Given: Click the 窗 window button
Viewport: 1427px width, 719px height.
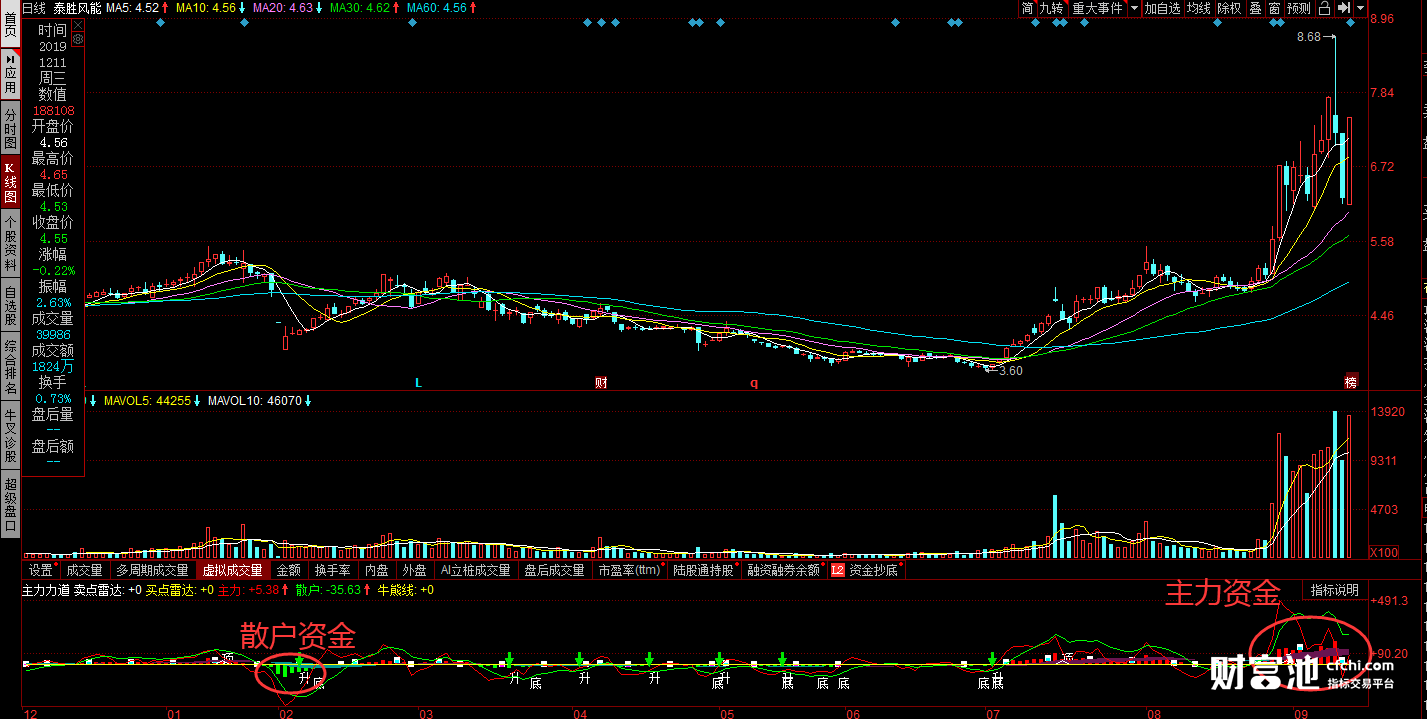Looking at the screenshot, I should 1274,8.
